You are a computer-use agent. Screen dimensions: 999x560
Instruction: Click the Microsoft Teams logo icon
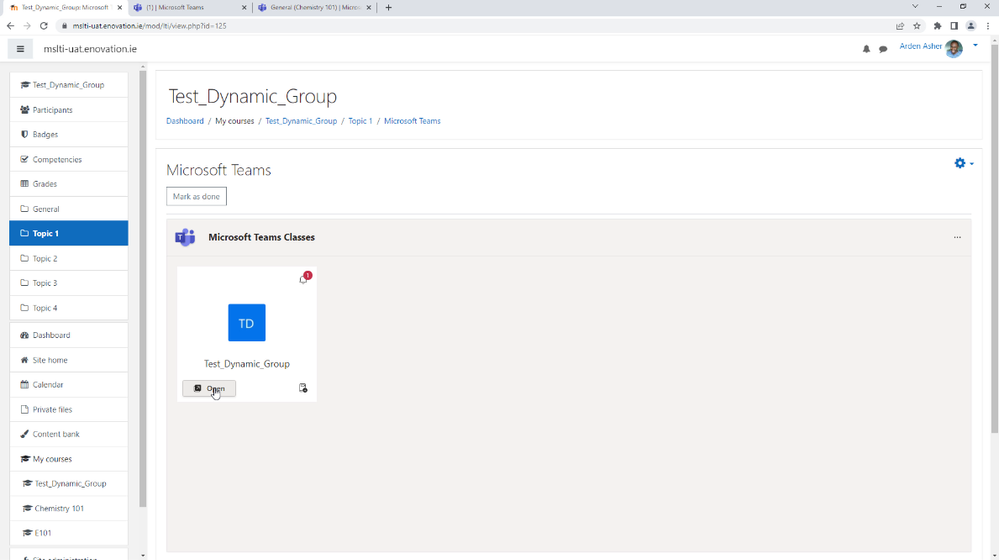click(x=185, y=237)
